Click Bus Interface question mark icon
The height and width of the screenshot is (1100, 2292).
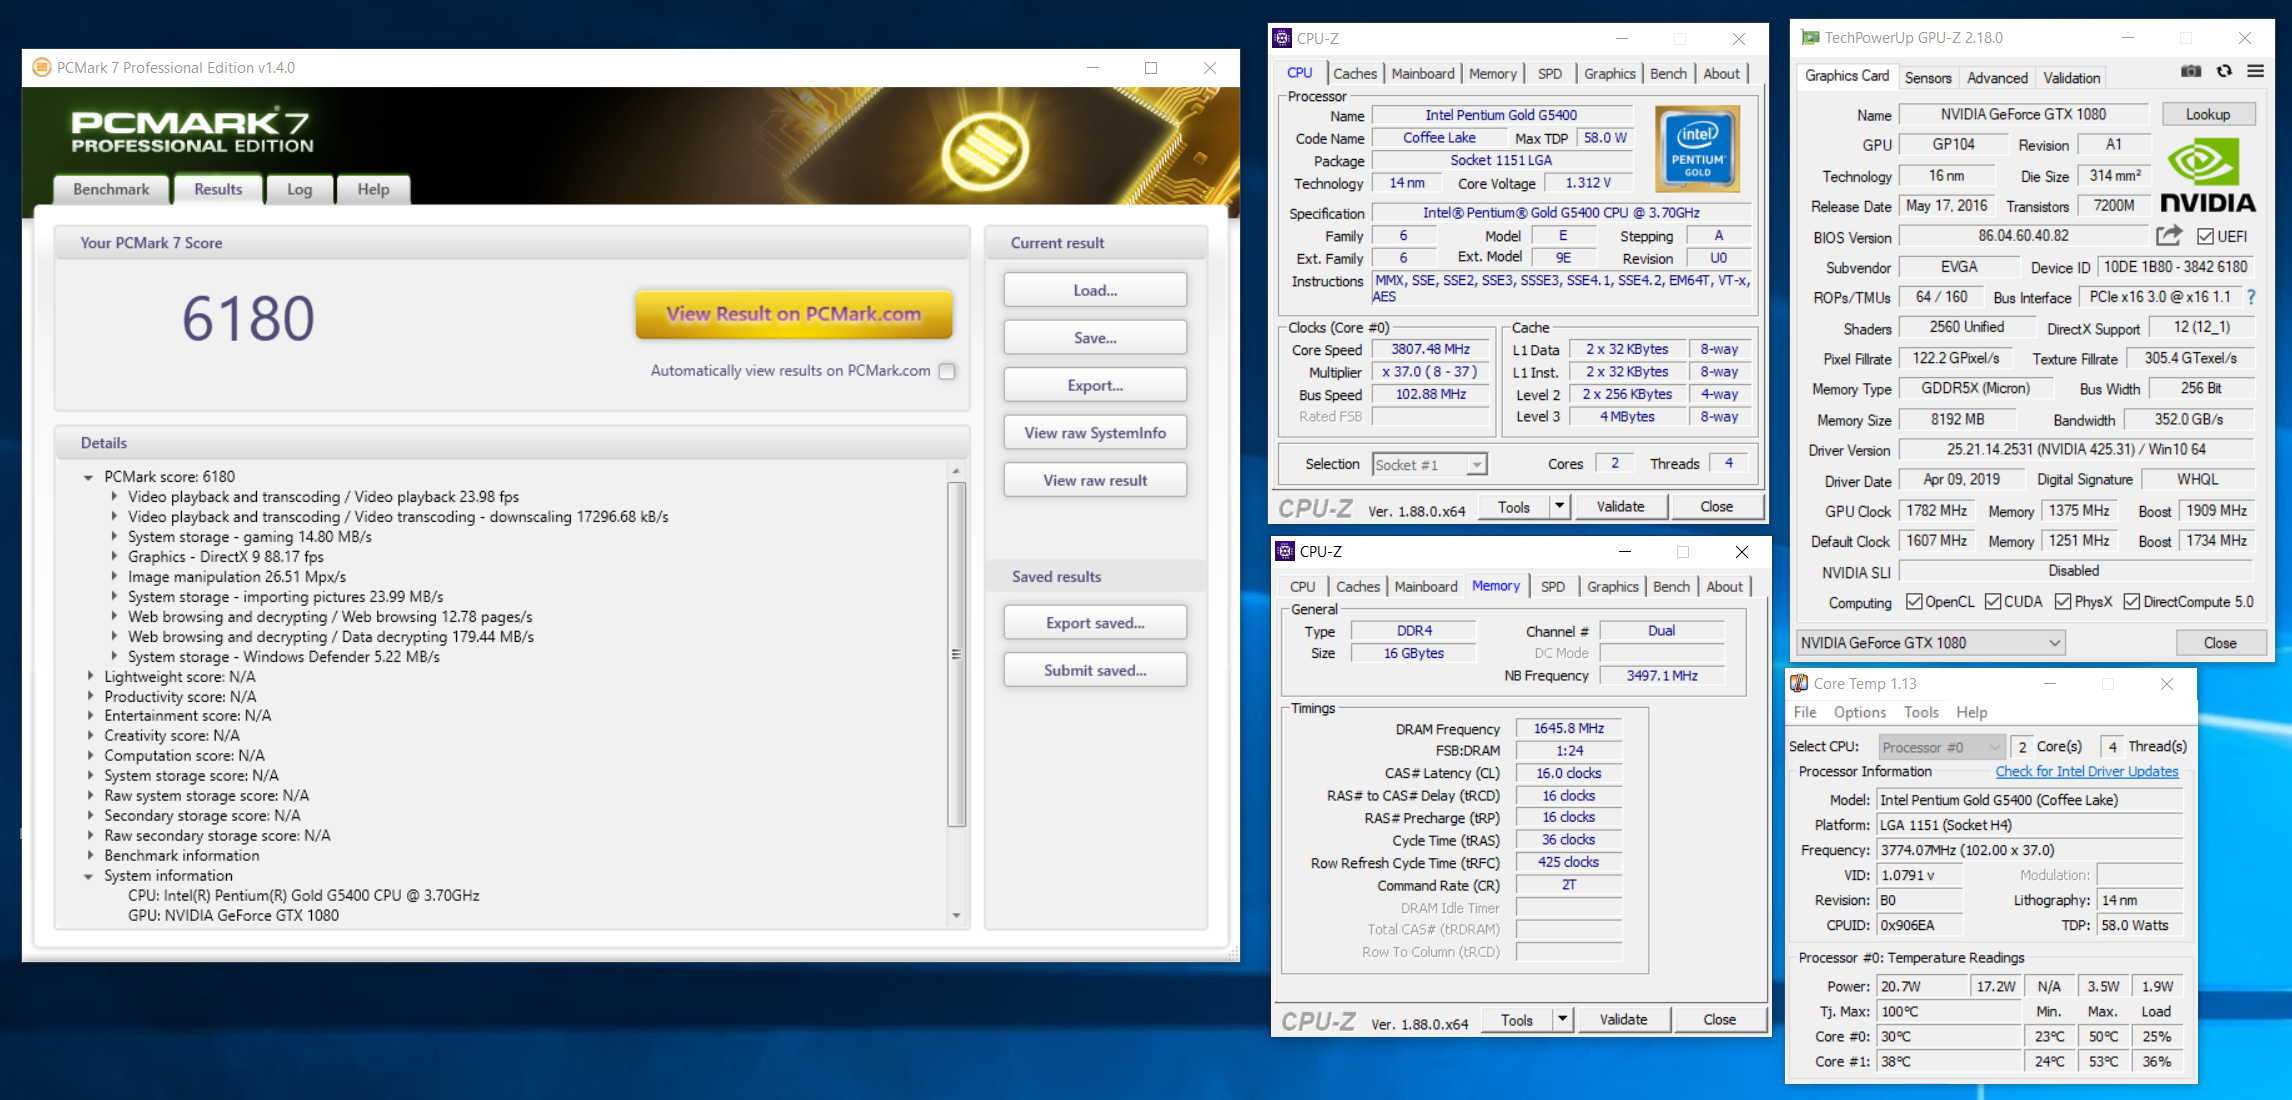[2251, 297]
